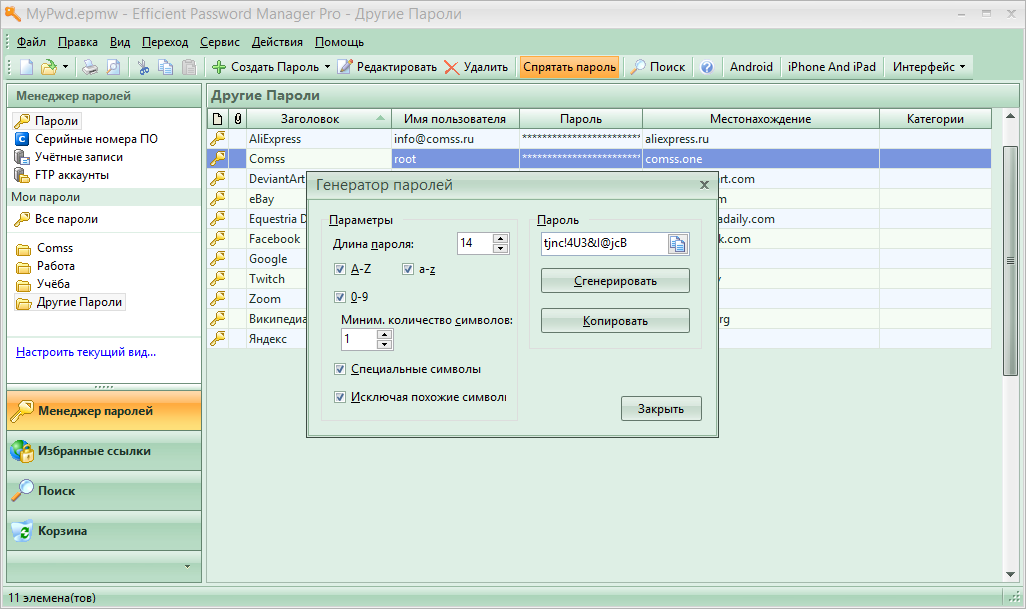
Task: Click the Open folder toolbar icon
Action: (x=49, y=67)
